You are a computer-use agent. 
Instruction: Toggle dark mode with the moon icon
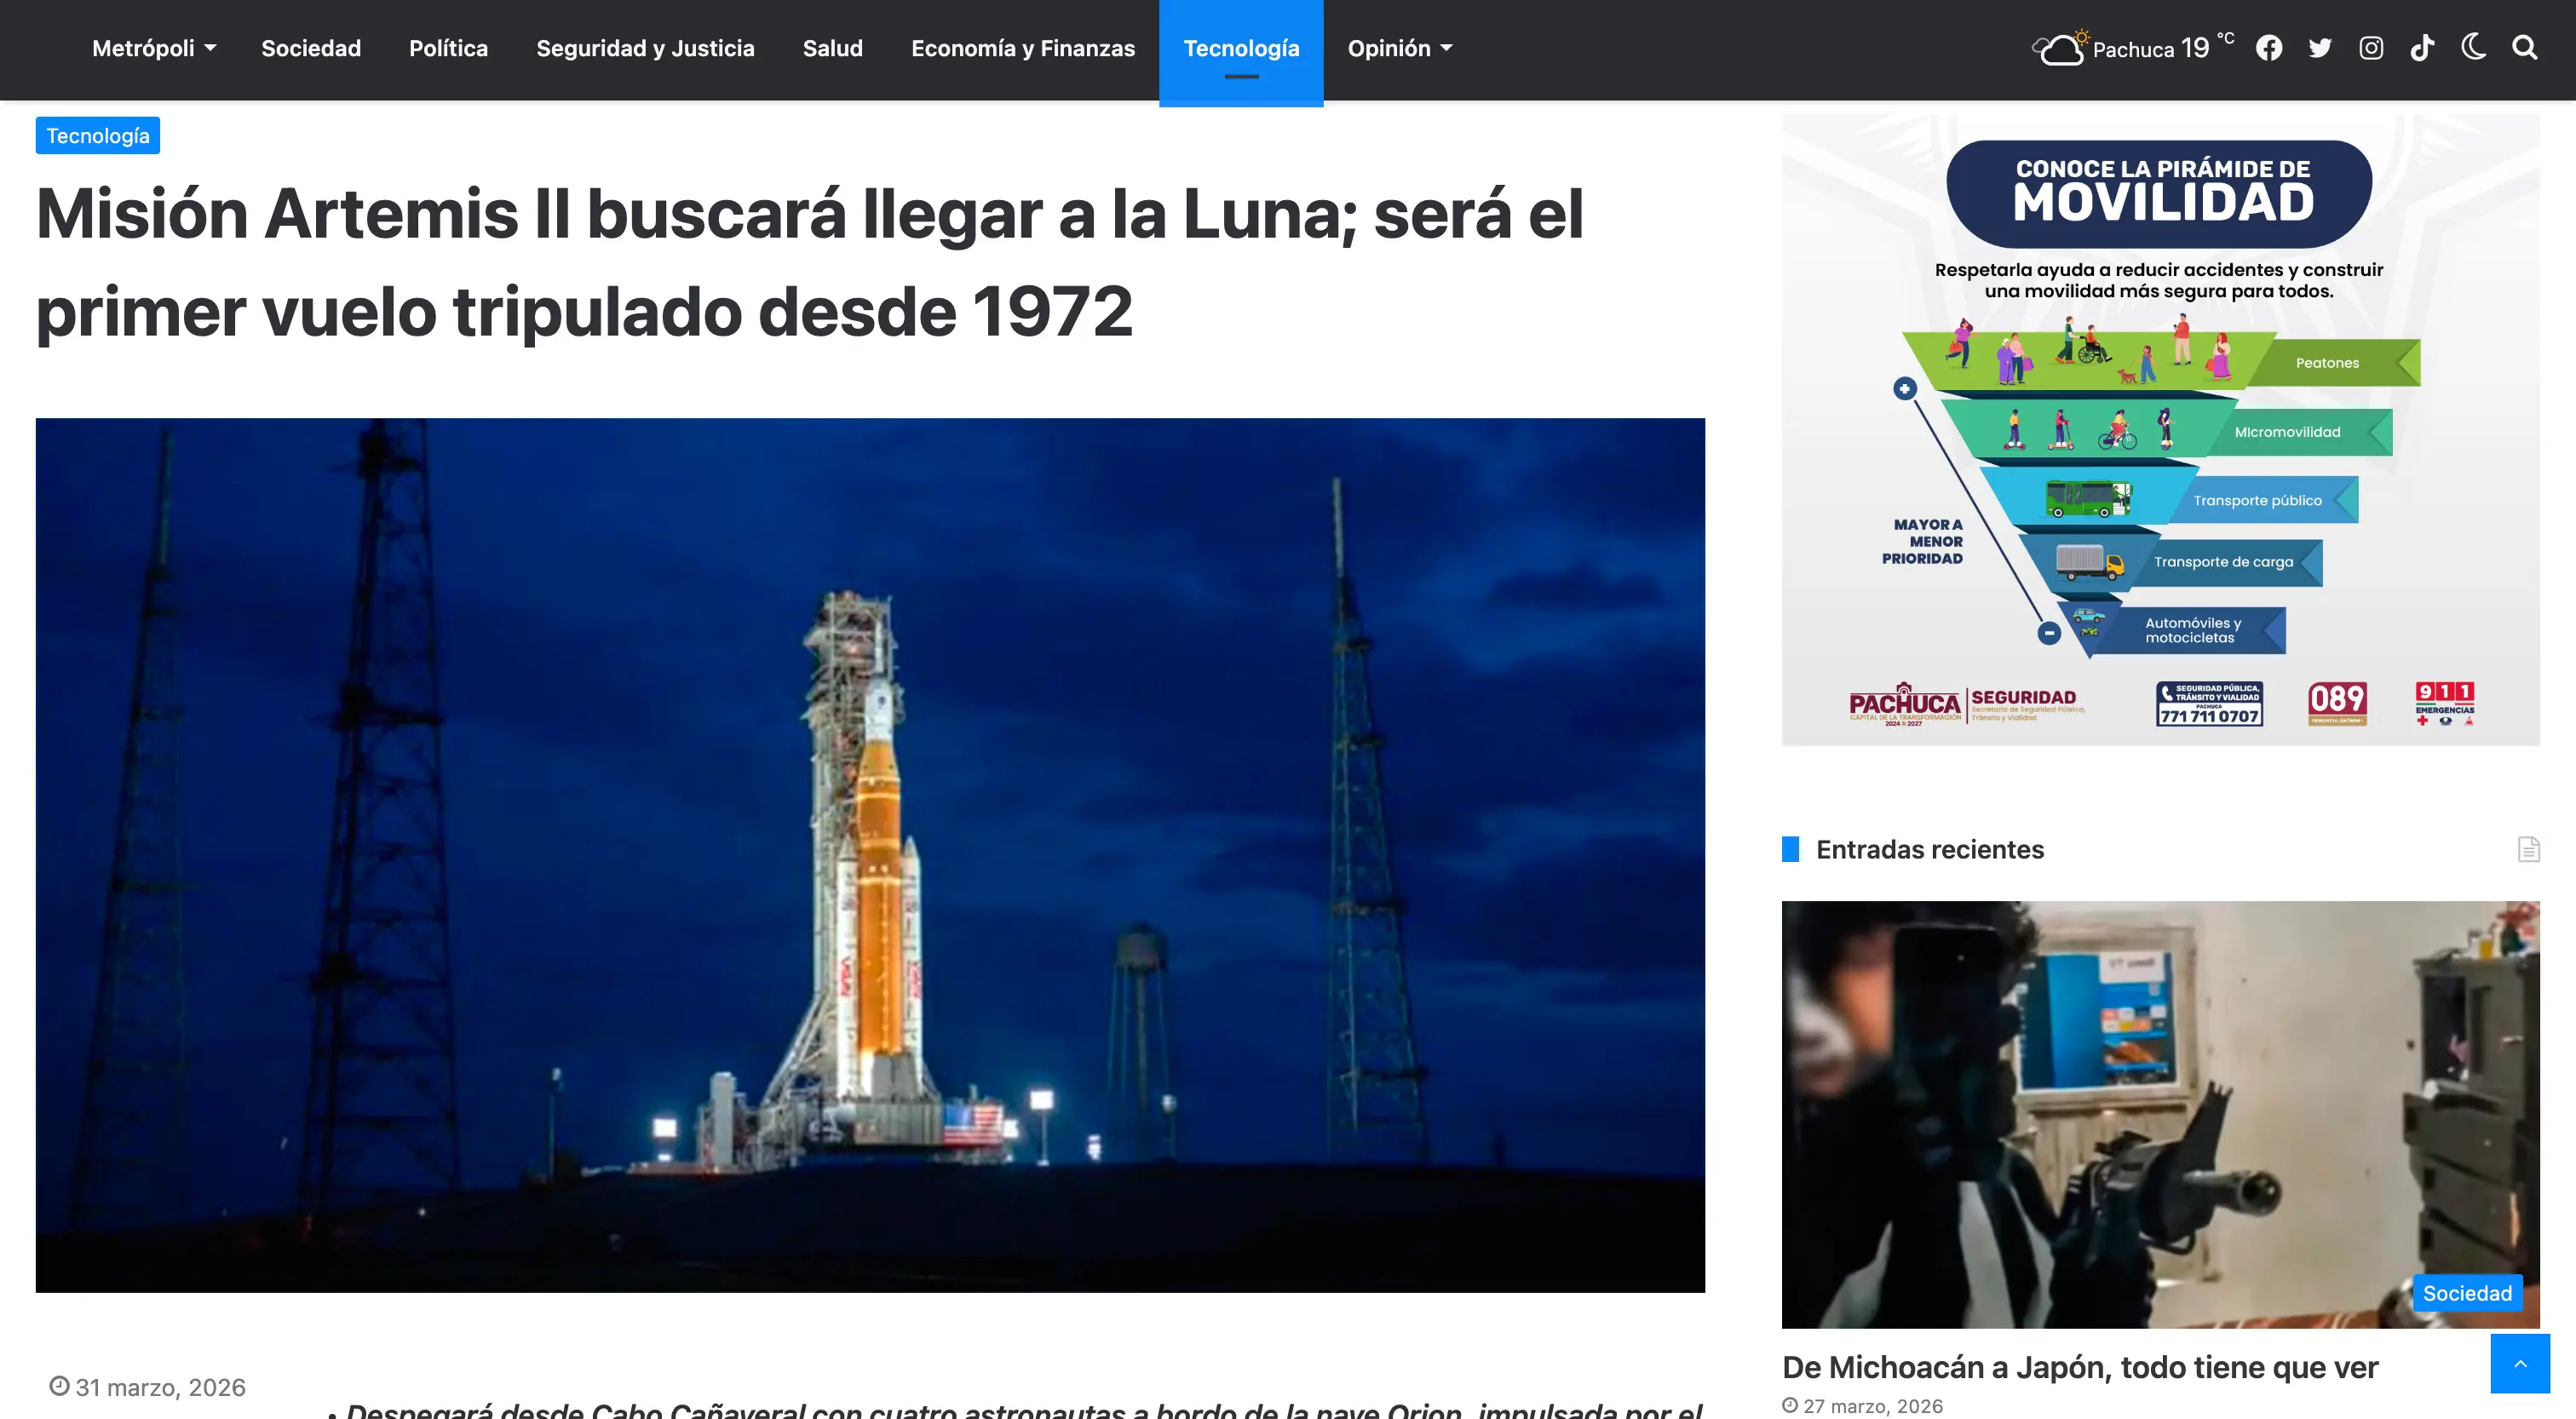[2473, 47]
